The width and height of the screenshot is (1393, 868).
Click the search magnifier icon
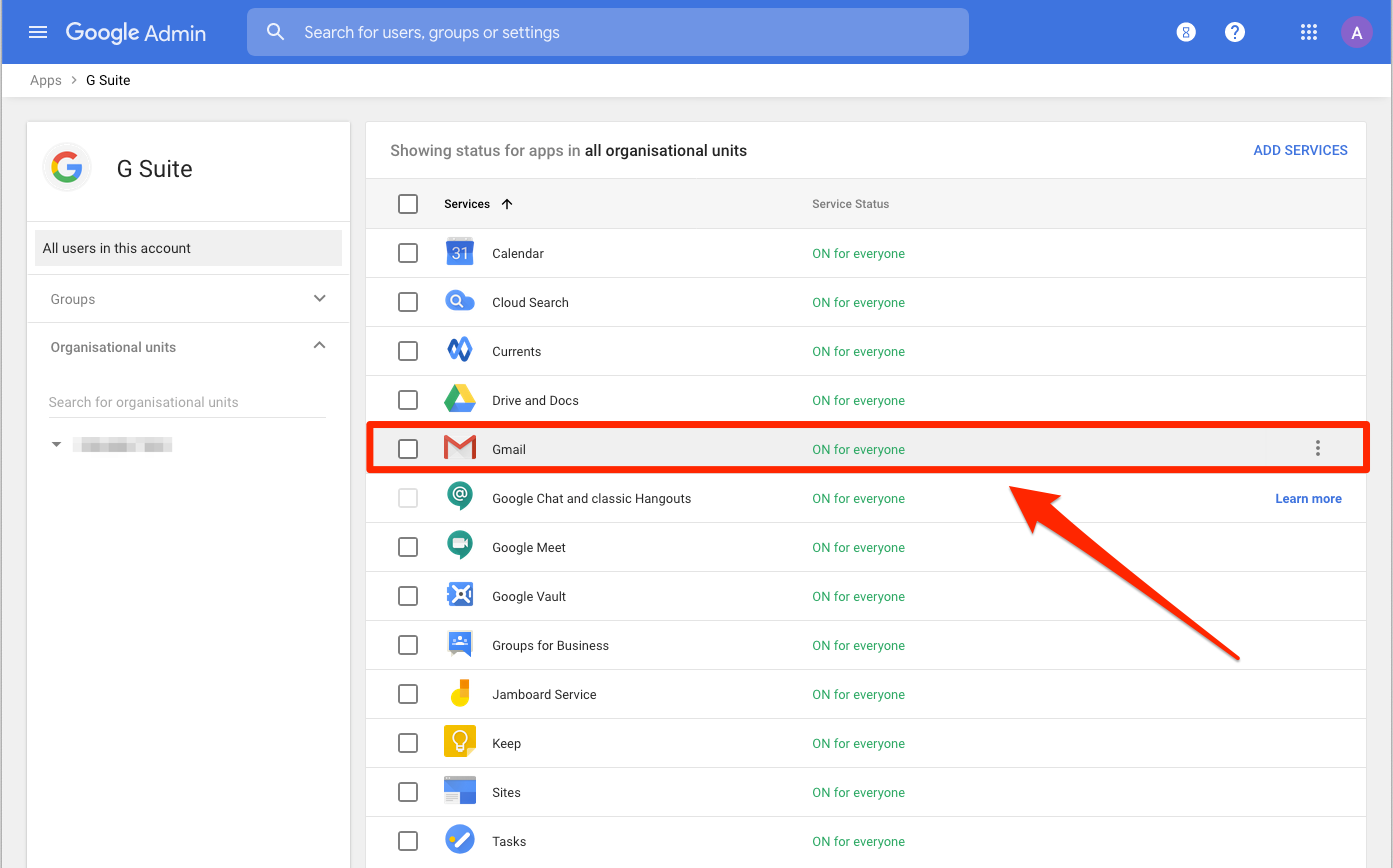[x=276, y=32]
